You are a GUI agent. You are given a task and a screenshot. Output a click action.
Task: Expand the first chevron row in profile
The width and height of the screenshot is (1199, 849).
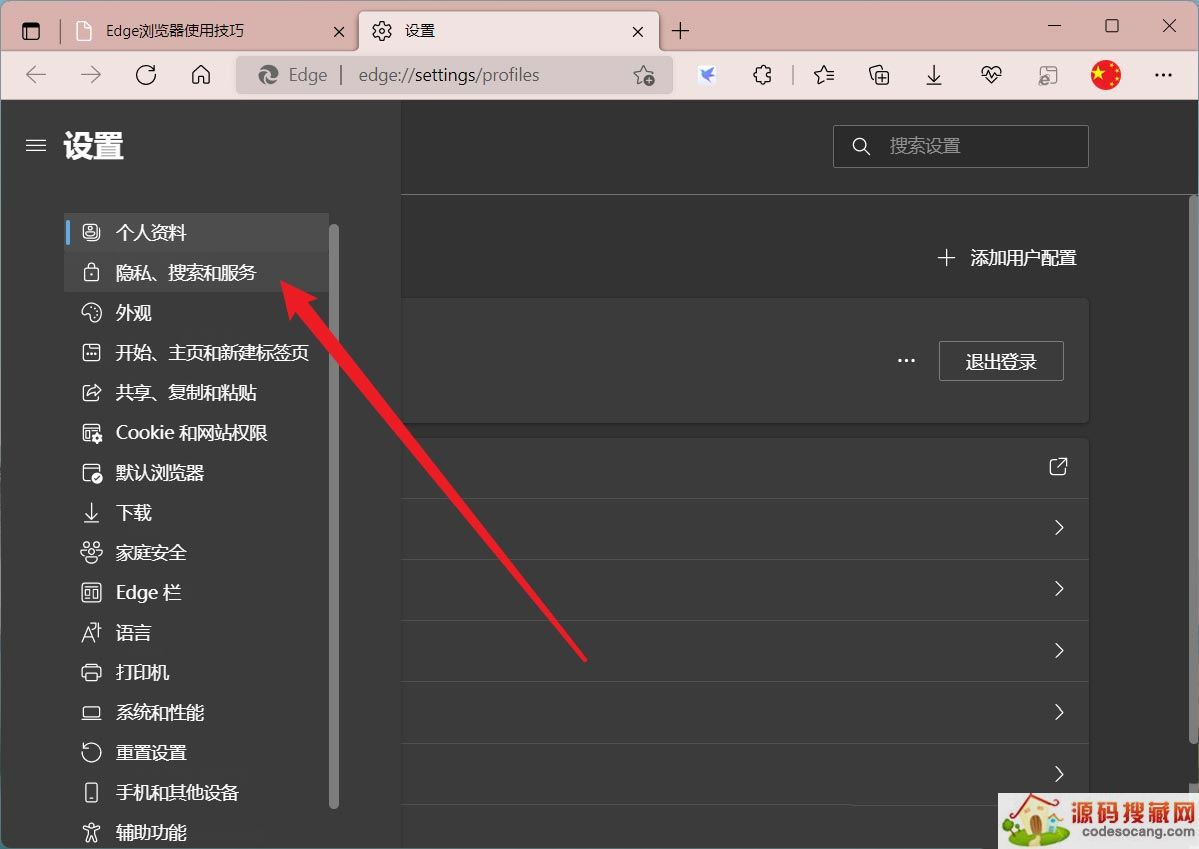(1058, 528)
